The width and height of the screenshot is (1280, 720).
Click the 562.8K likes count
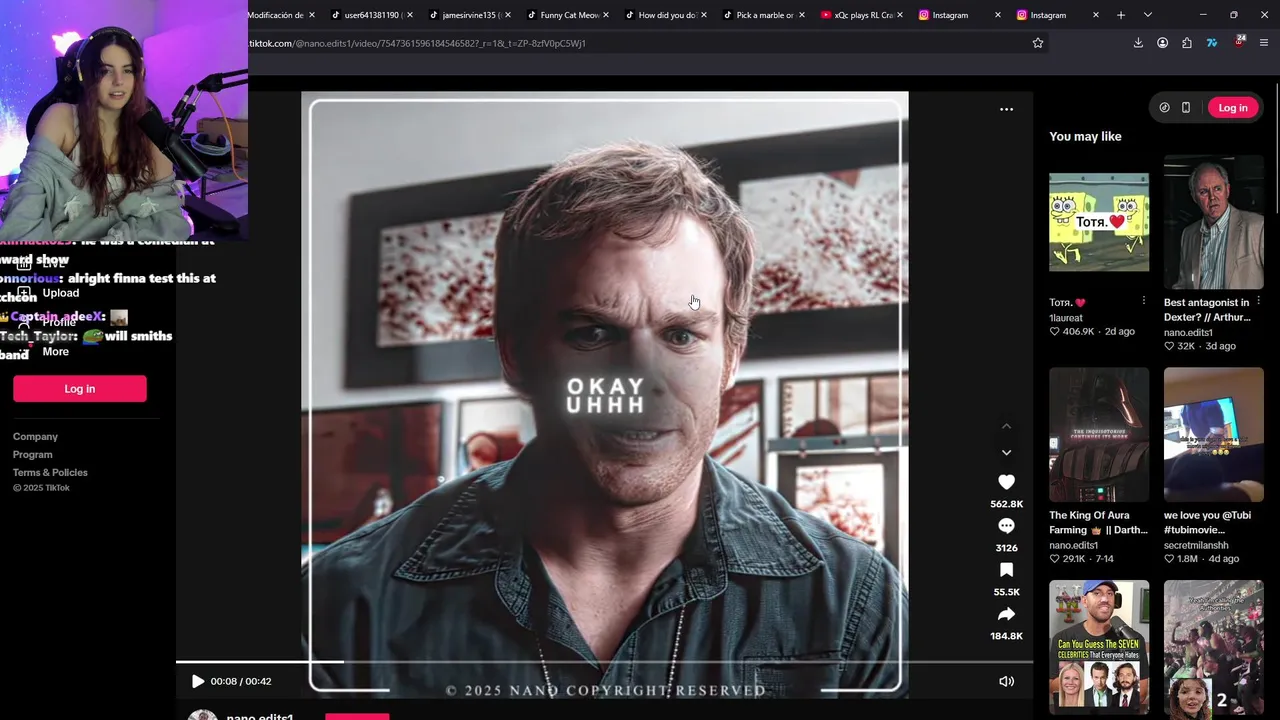tap(1006, 504)
